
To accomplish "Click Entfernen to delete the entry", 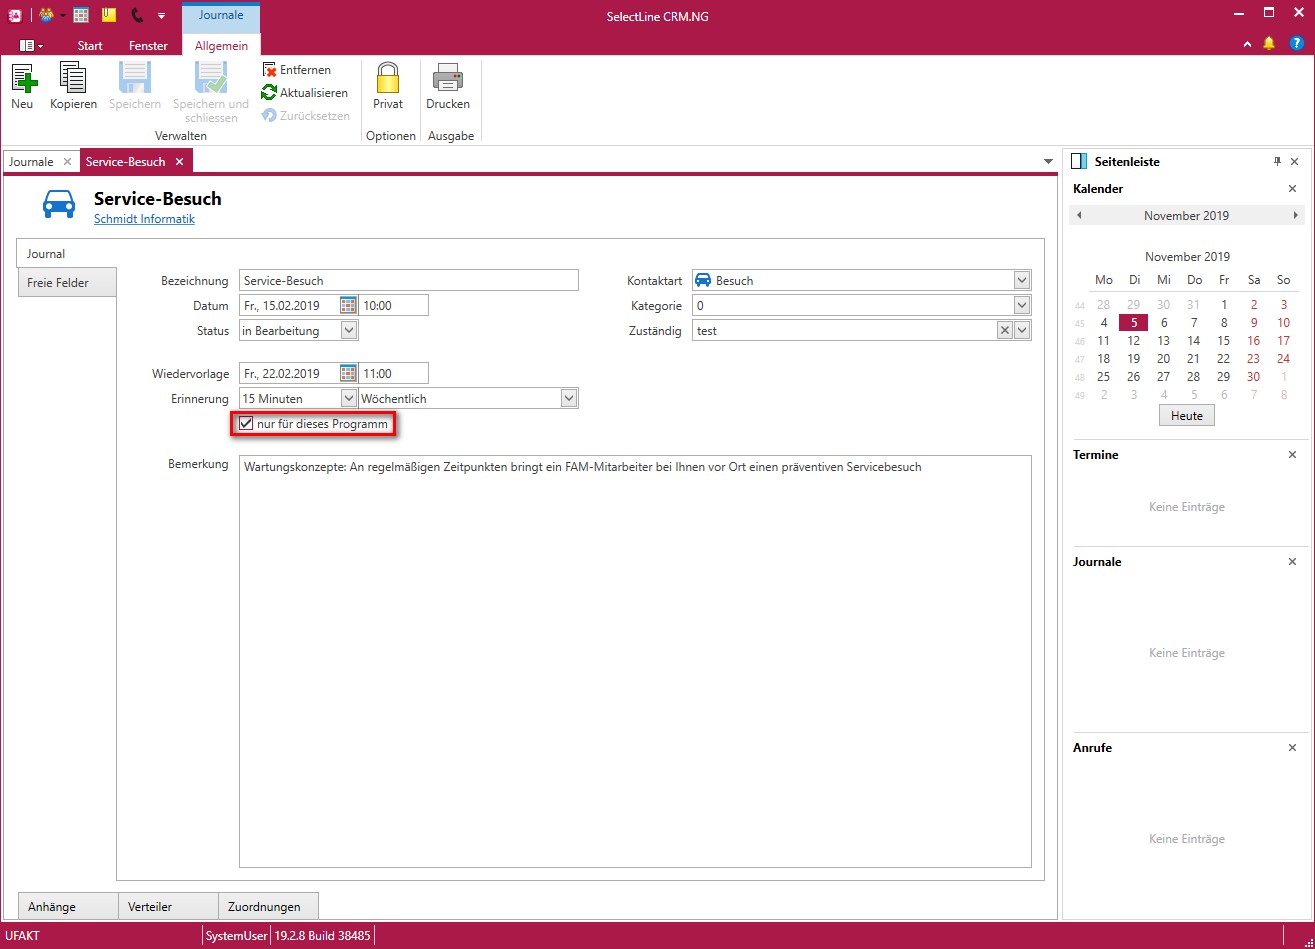I will point(296,70).
